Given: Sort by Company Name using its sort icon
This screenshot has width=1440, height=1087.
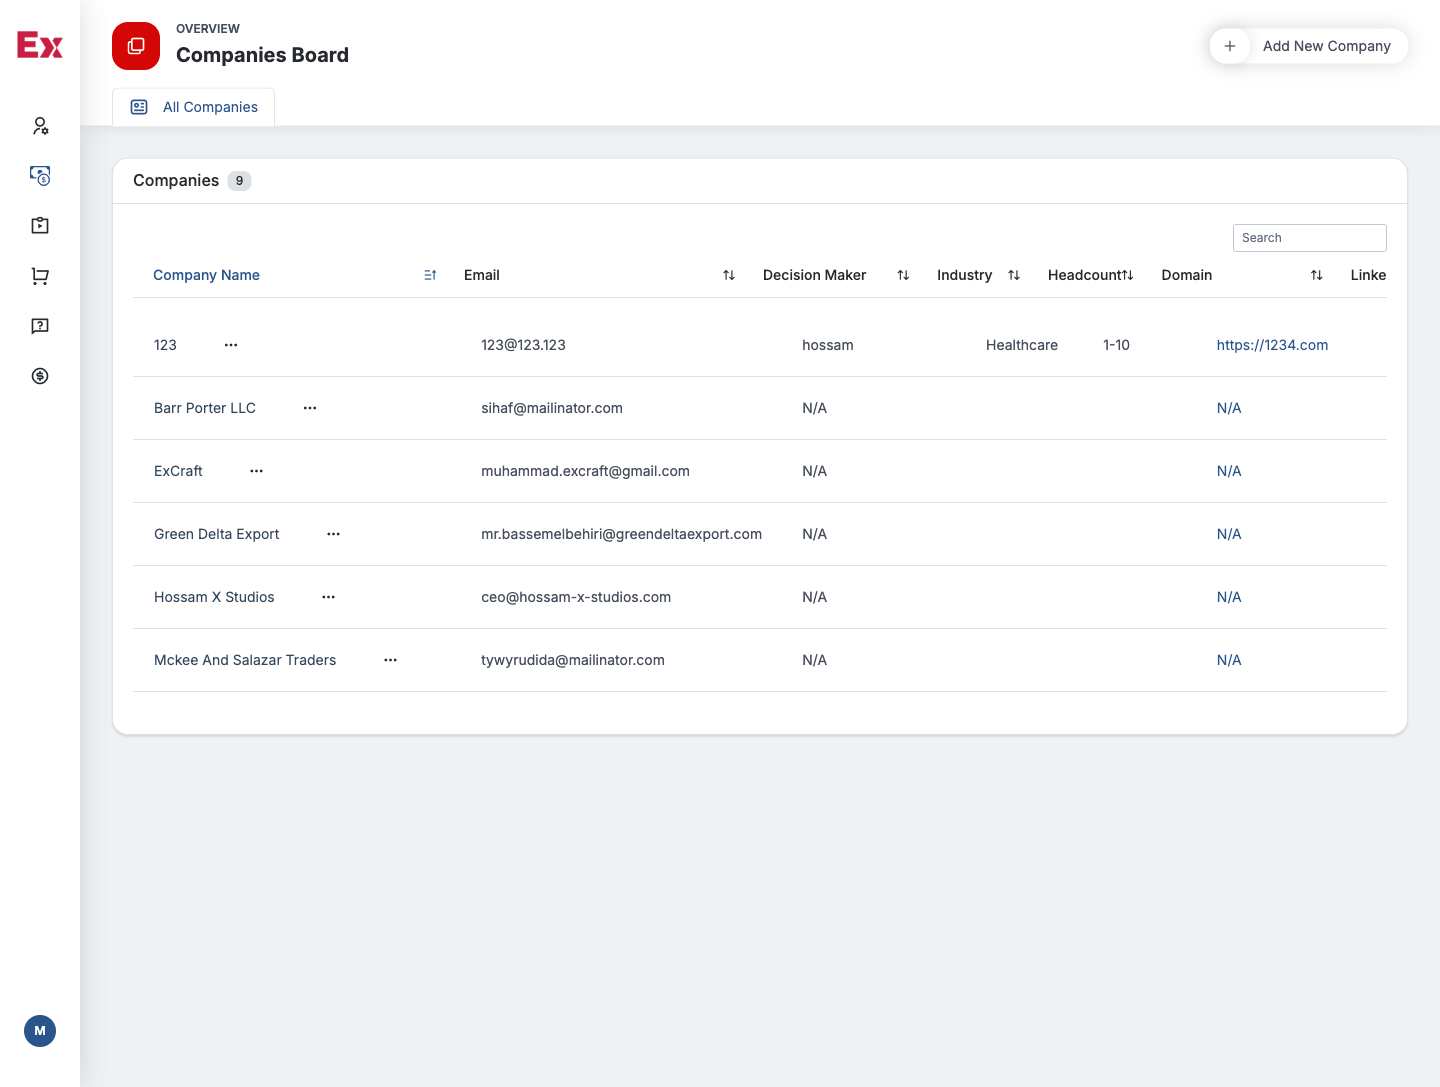Looking at the screenshot, I should coord(430,275).
